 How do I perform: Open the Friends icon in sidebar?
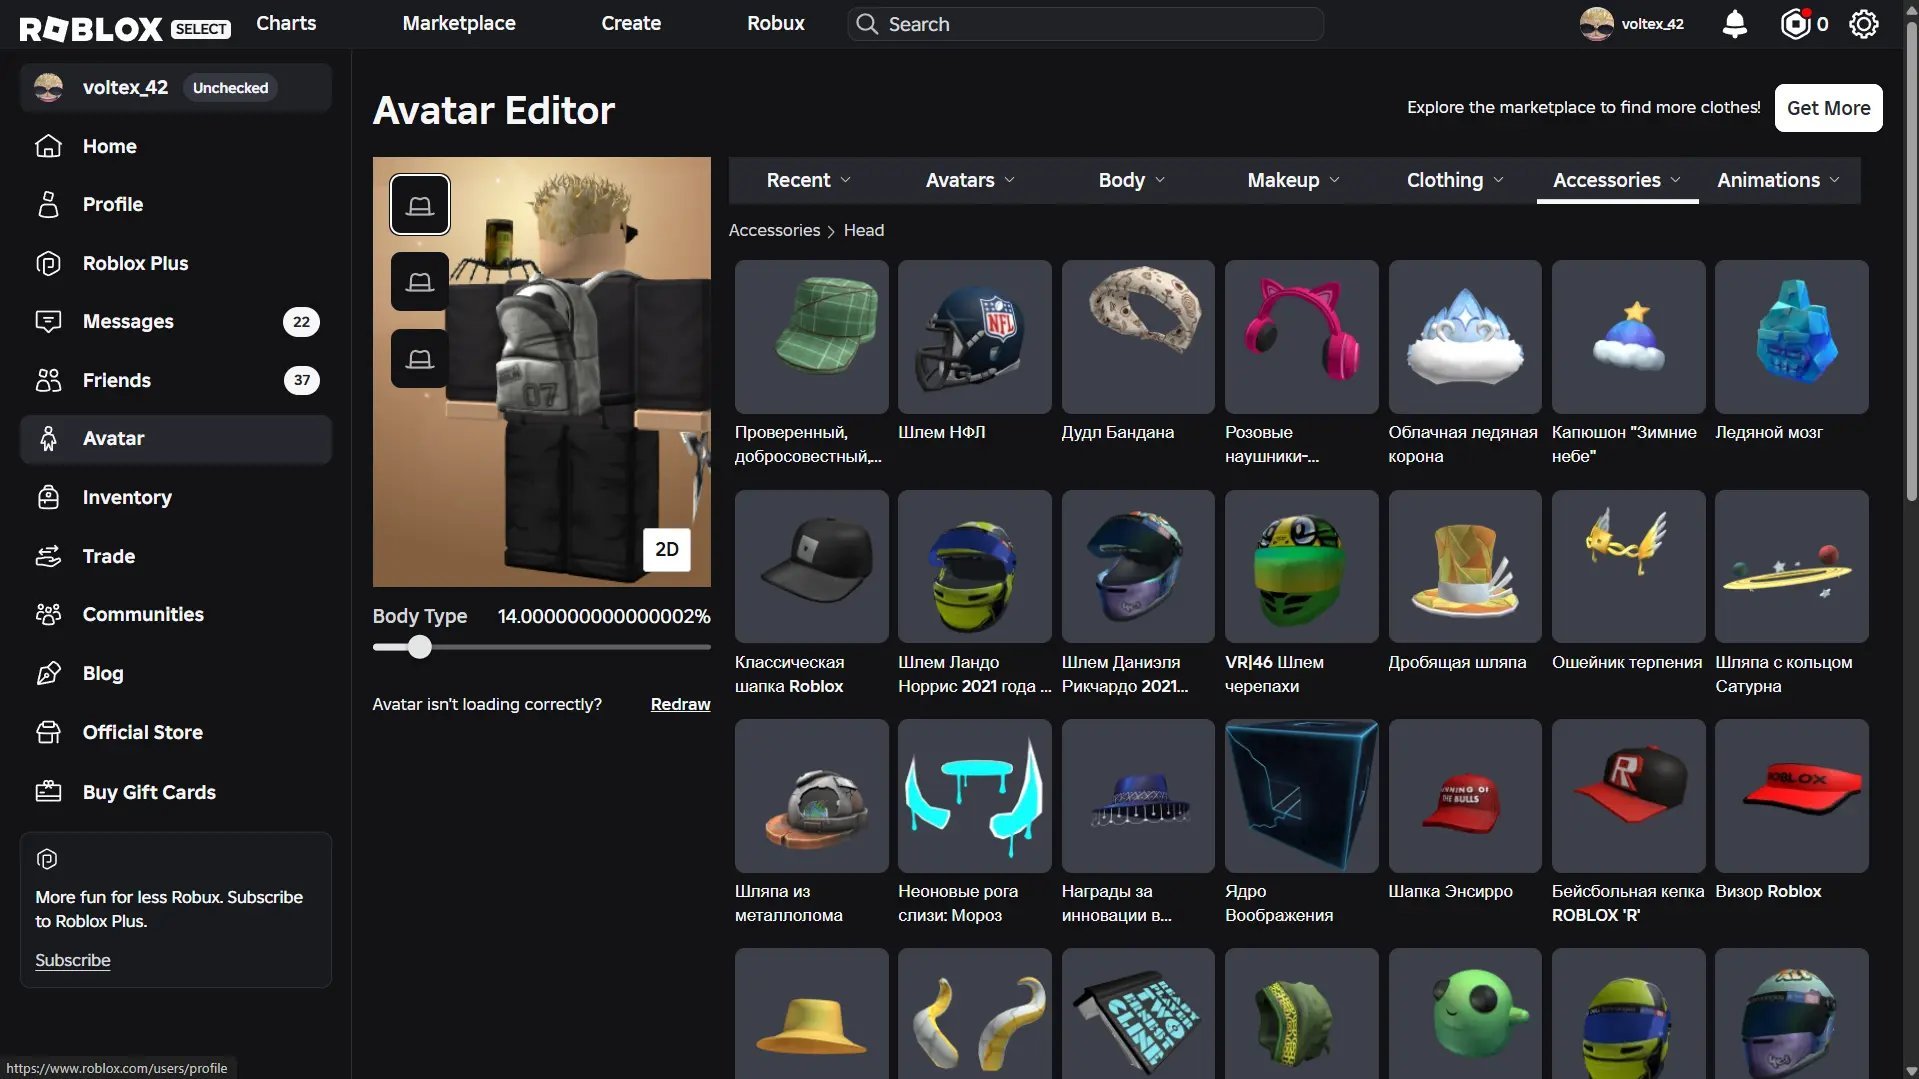click(x=48, y=380)
